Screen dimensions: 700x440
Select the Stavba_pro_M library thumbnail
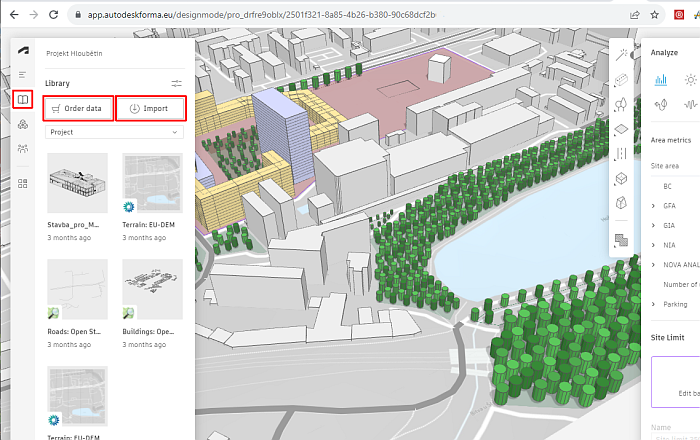click(x=77, y=184)
